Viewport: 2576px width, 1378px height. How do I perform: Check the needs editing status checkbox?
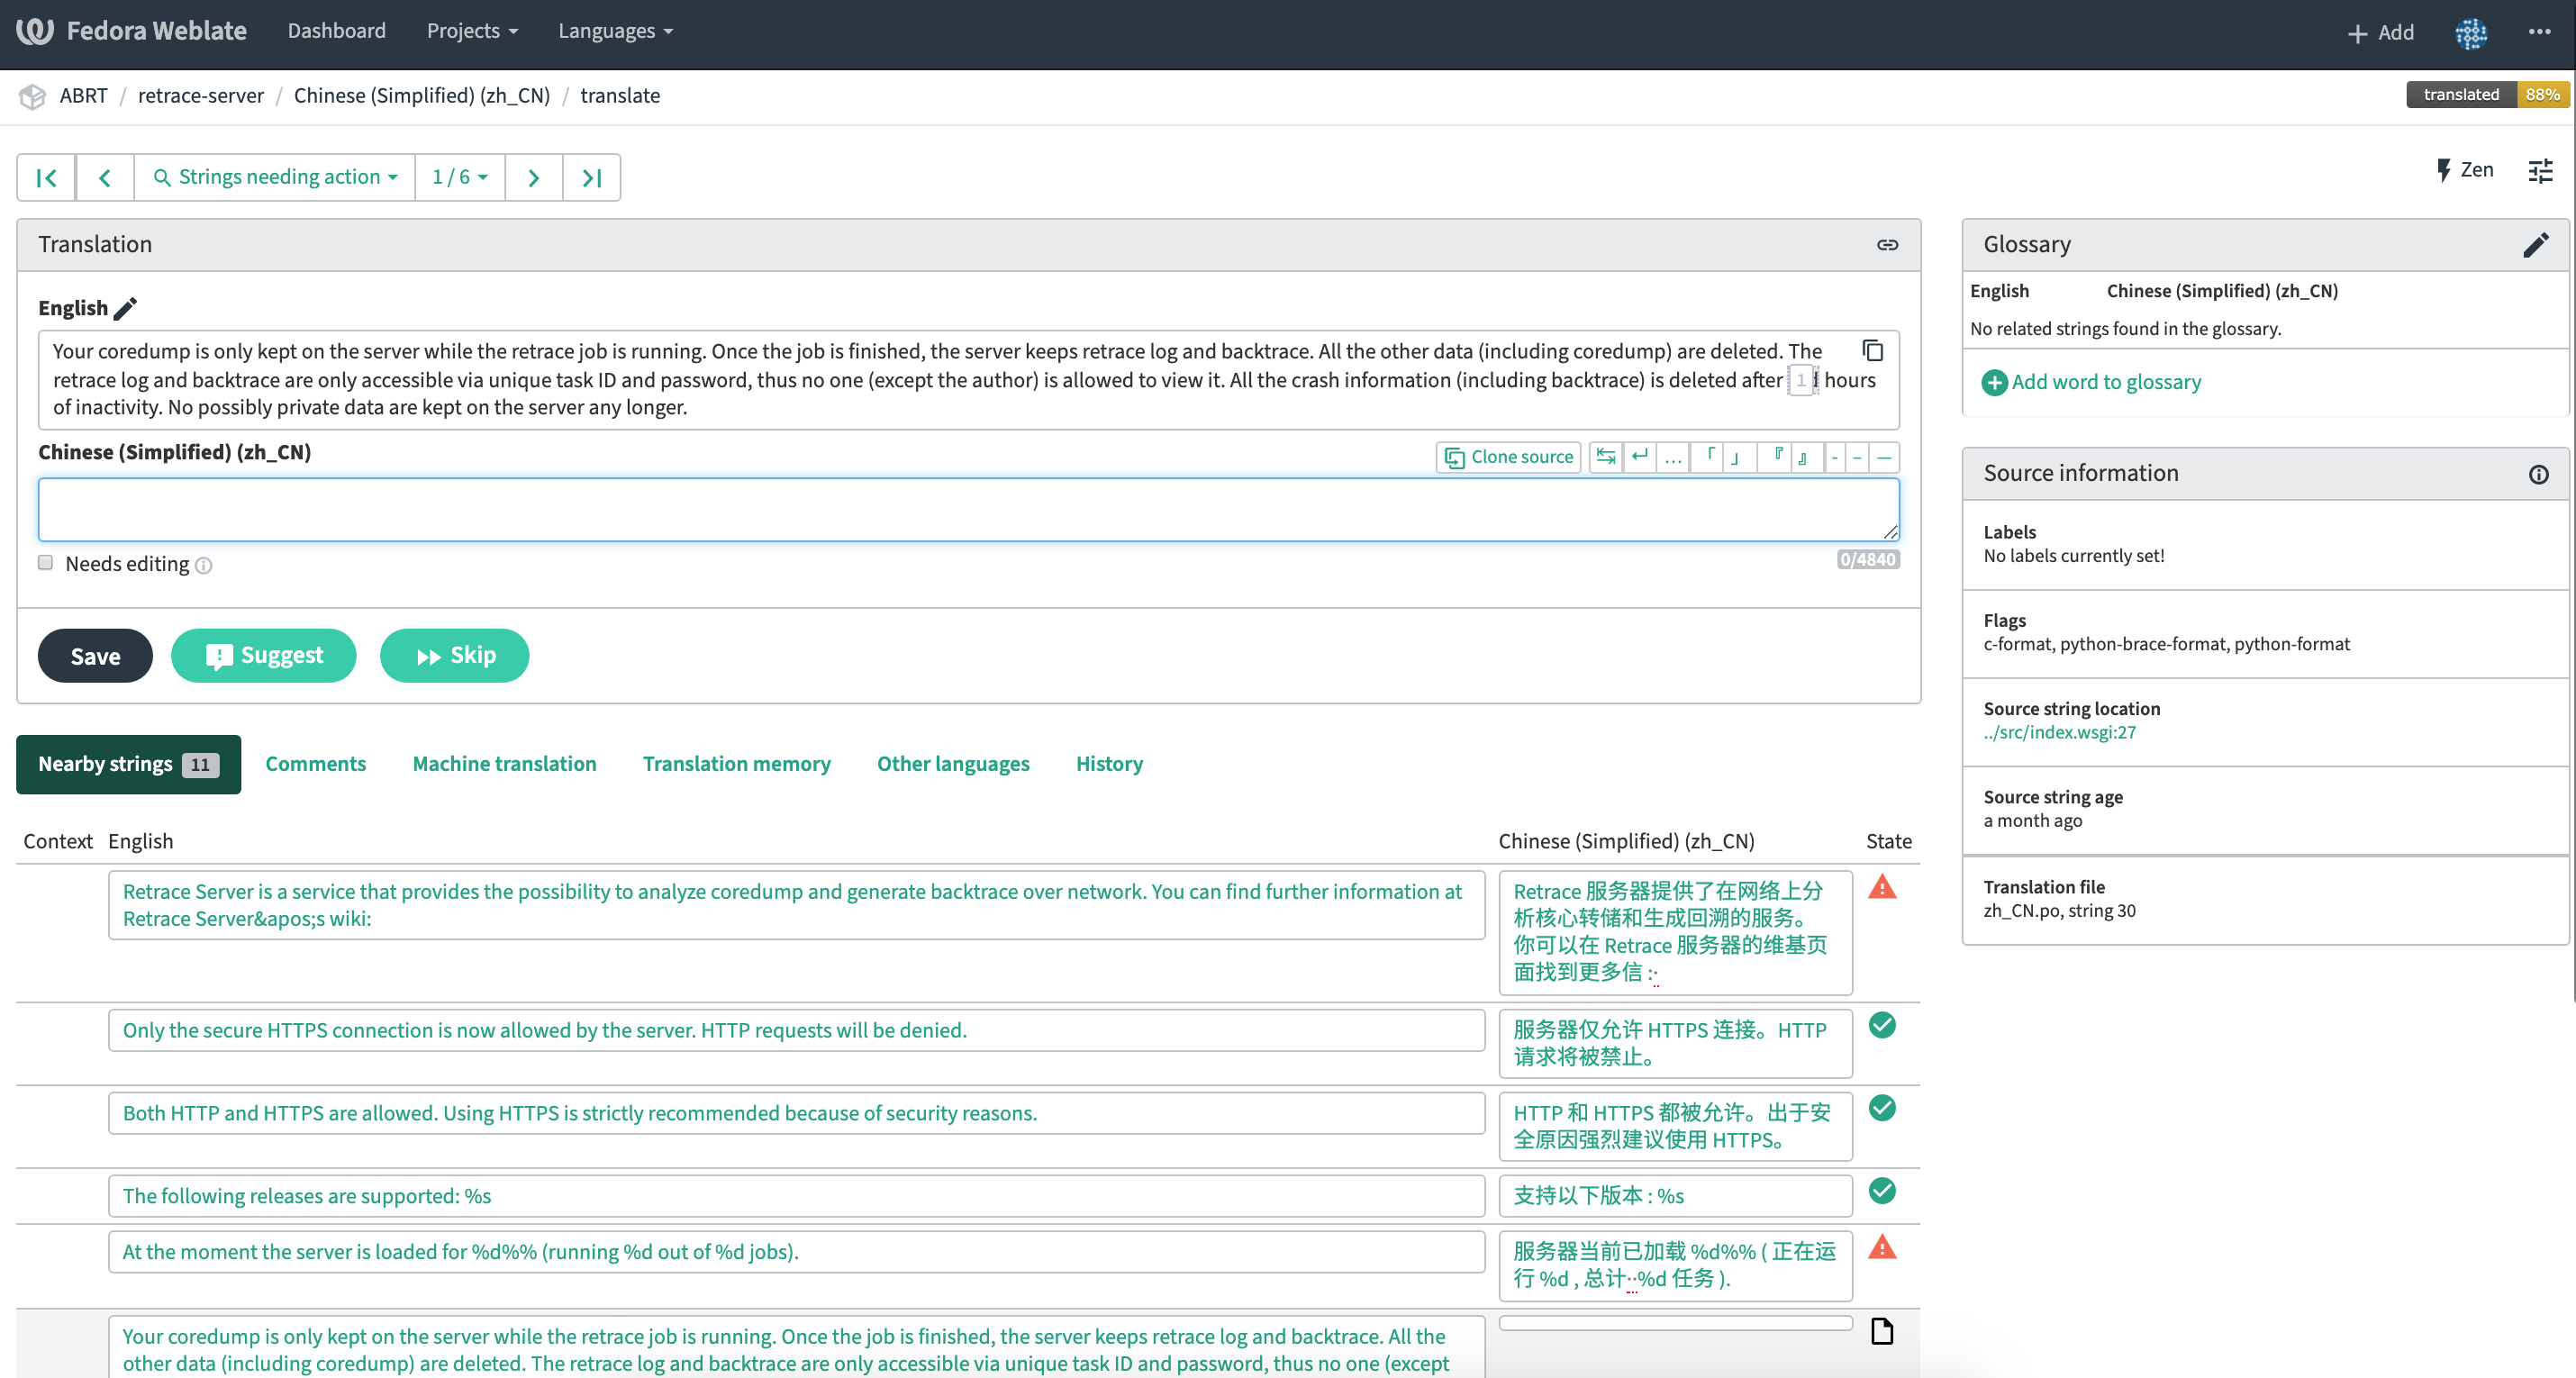(46, 562)
